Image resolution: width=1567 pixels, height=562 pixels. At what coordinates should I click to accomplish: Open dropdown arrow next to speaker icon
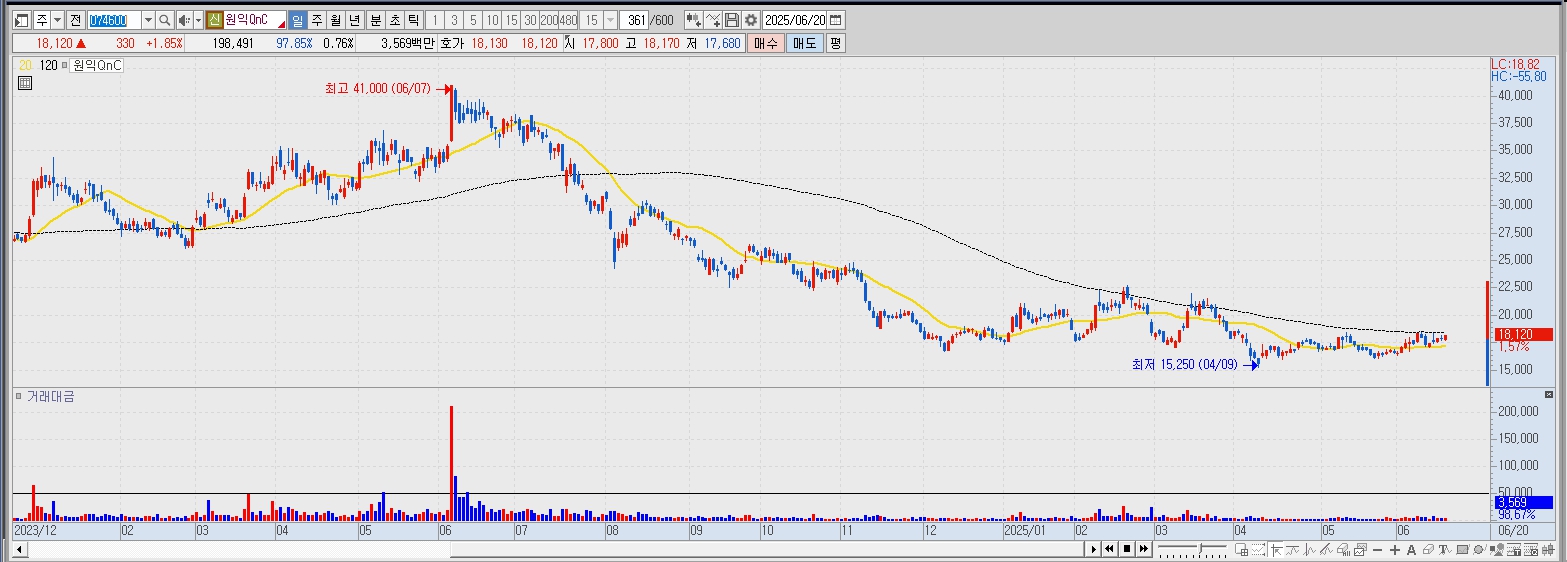[x=198, y=20]
